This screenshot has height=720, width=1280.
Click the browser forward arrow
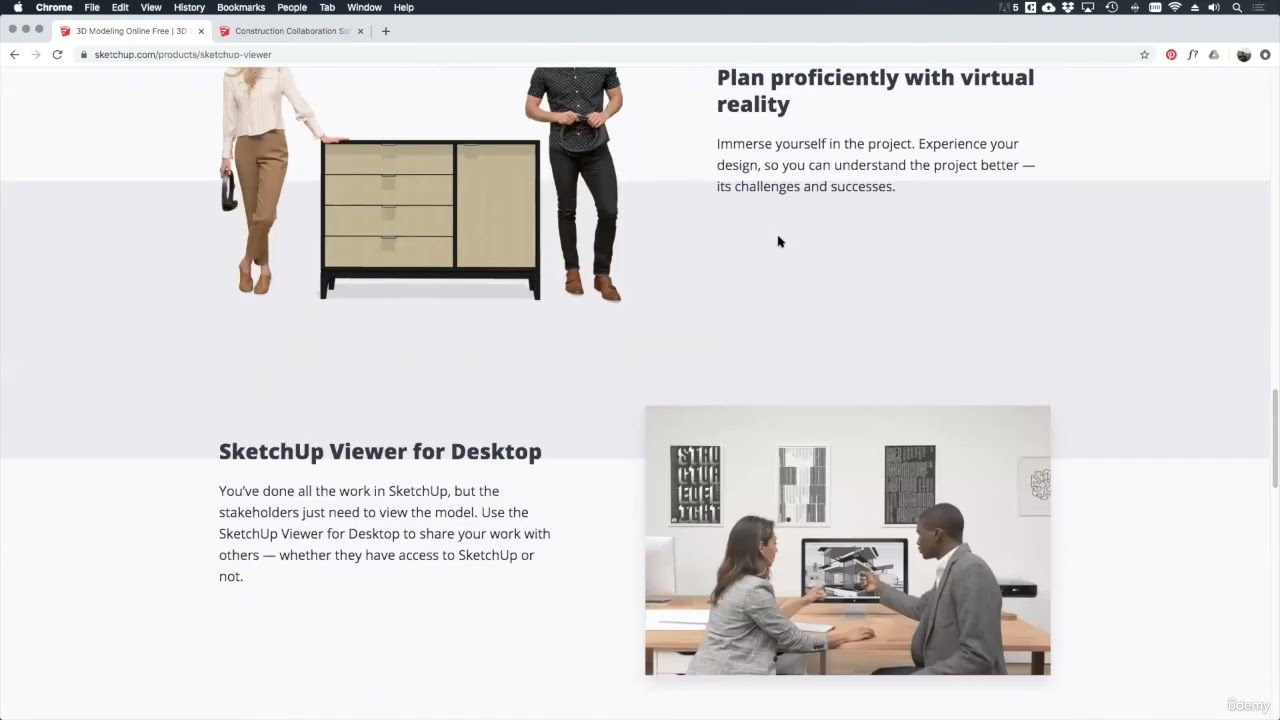[36, 54]
